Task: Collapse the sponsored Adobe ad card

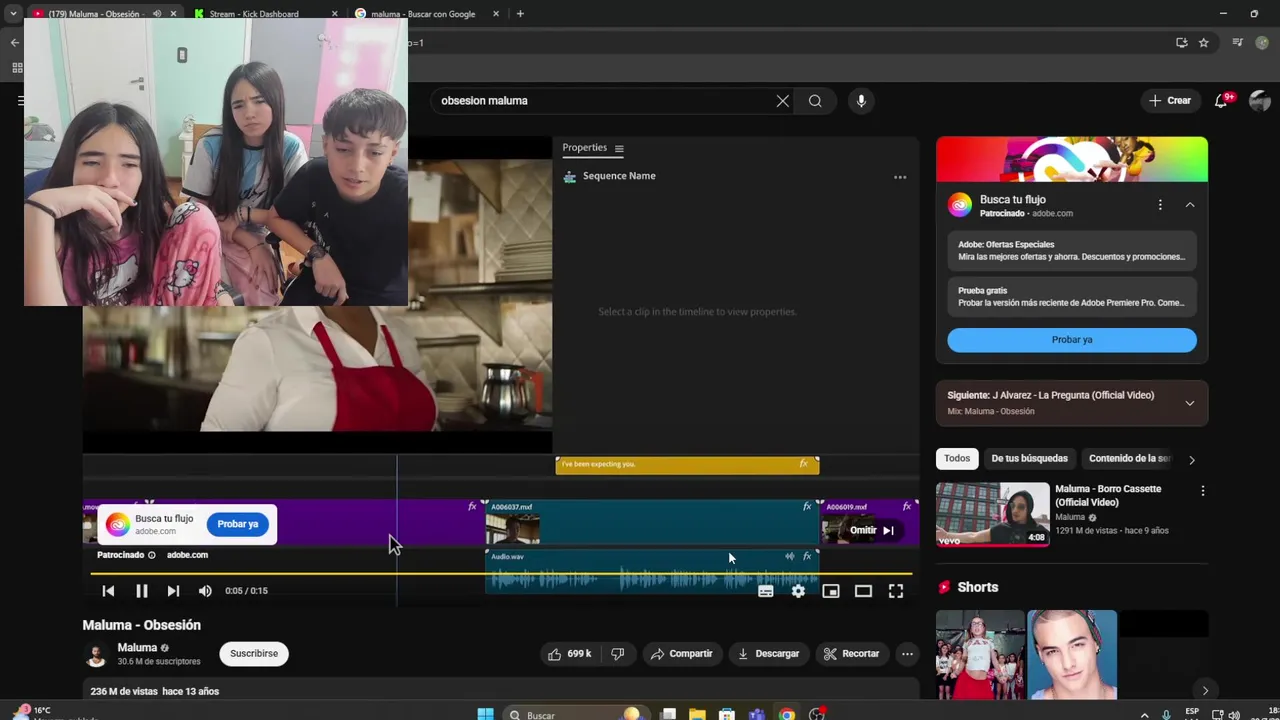Action: pos(1190,205)
